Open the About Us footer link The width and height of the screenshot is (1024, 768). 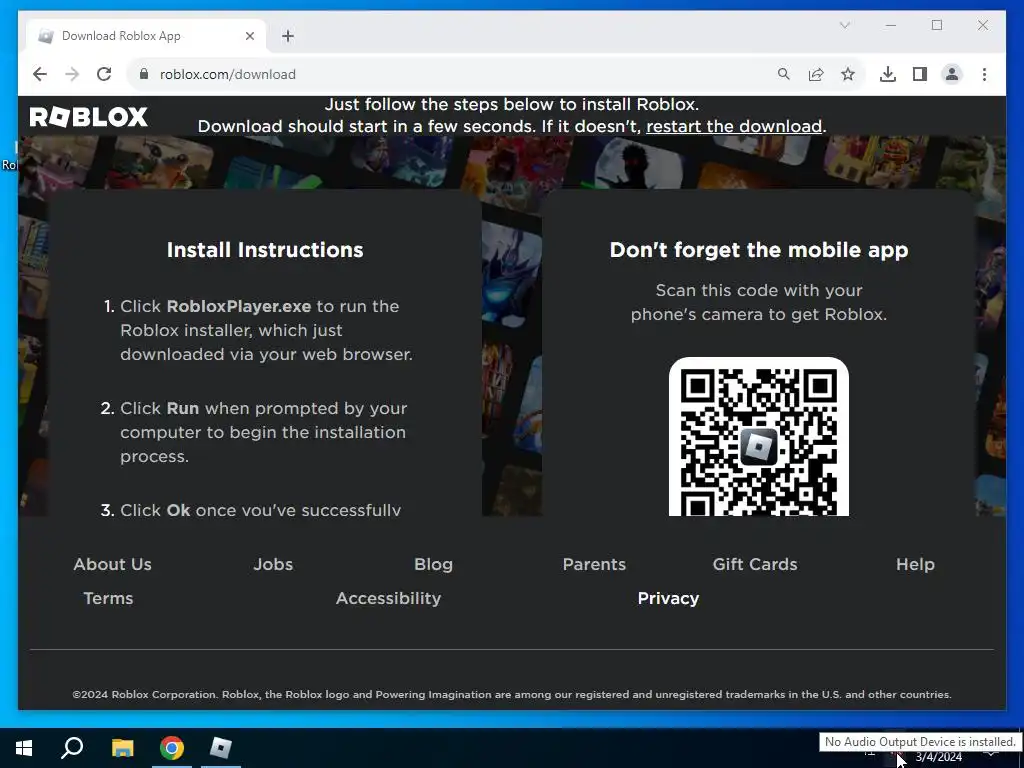pos(112,564)
